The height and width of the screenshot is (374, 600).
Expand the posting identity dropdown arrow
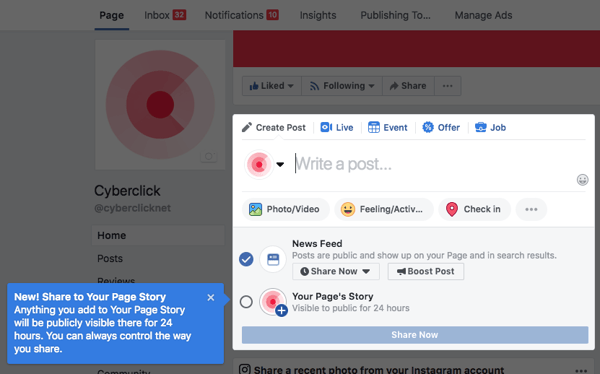(280, 165)
